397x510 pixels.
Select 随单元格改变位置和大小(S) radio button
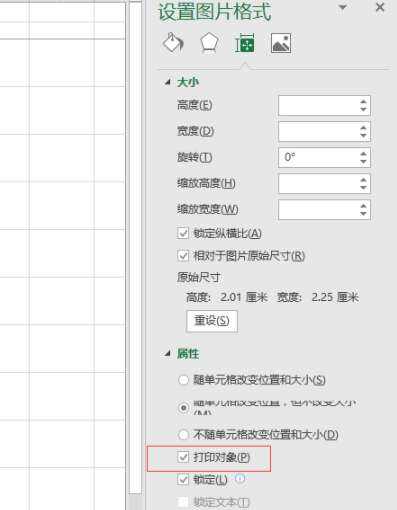click(183, 380)
